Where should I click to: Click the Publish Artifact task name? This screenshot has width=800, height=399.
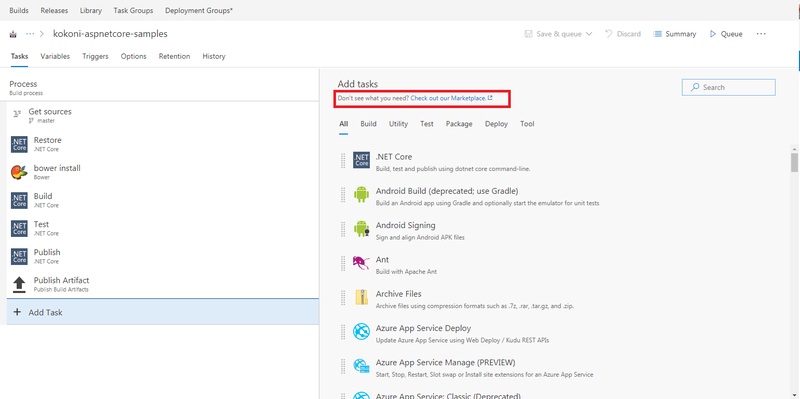(x=62, y=280)
